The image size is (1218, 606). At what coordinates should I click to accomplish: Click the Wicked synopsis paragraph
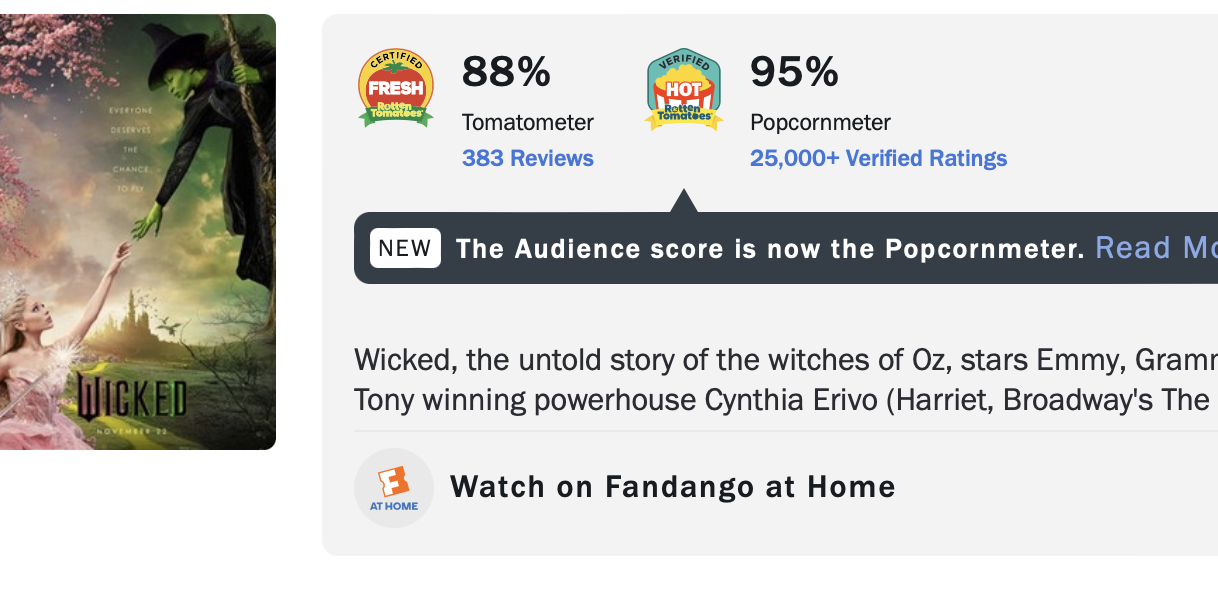(x=785, y=380)
